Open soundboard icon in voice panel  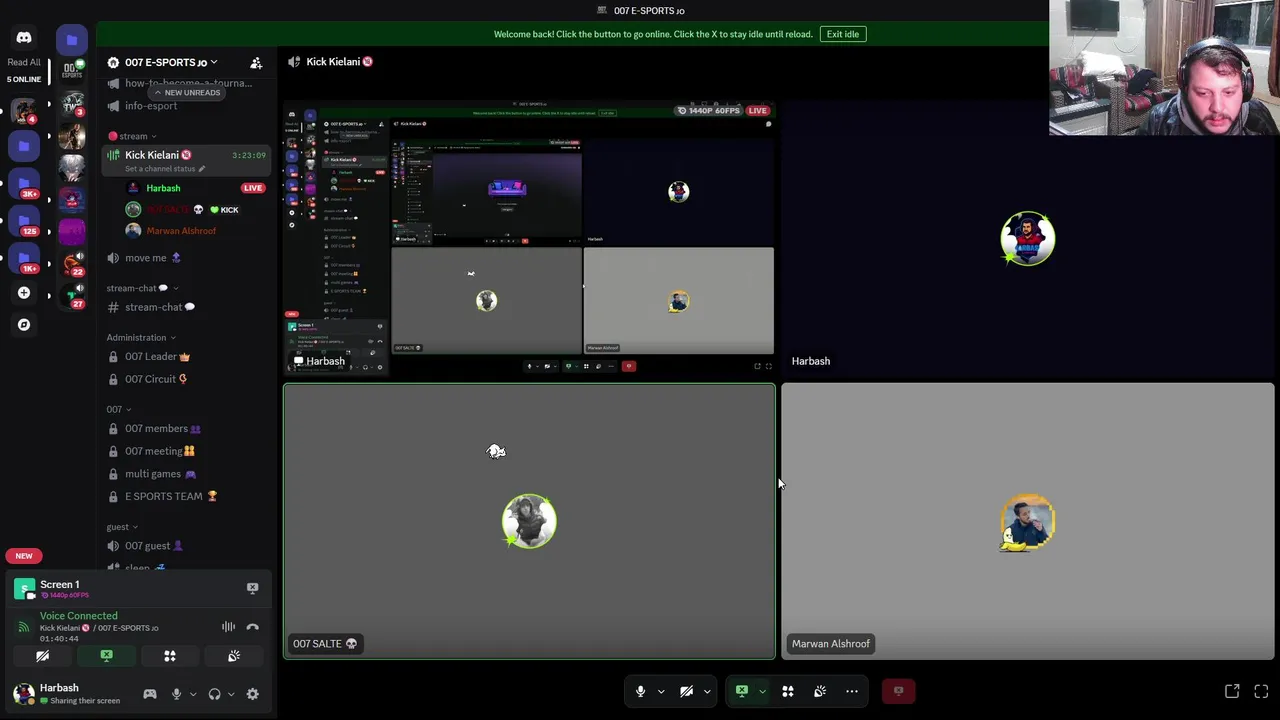click(x=233, y=656)
